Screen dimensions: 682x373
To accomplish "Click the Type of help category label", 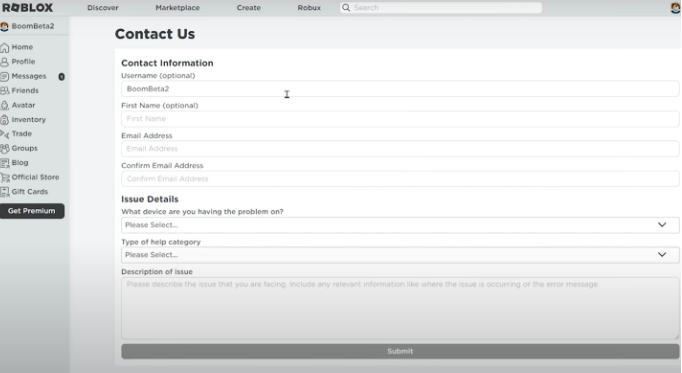I will pos(161,242).
